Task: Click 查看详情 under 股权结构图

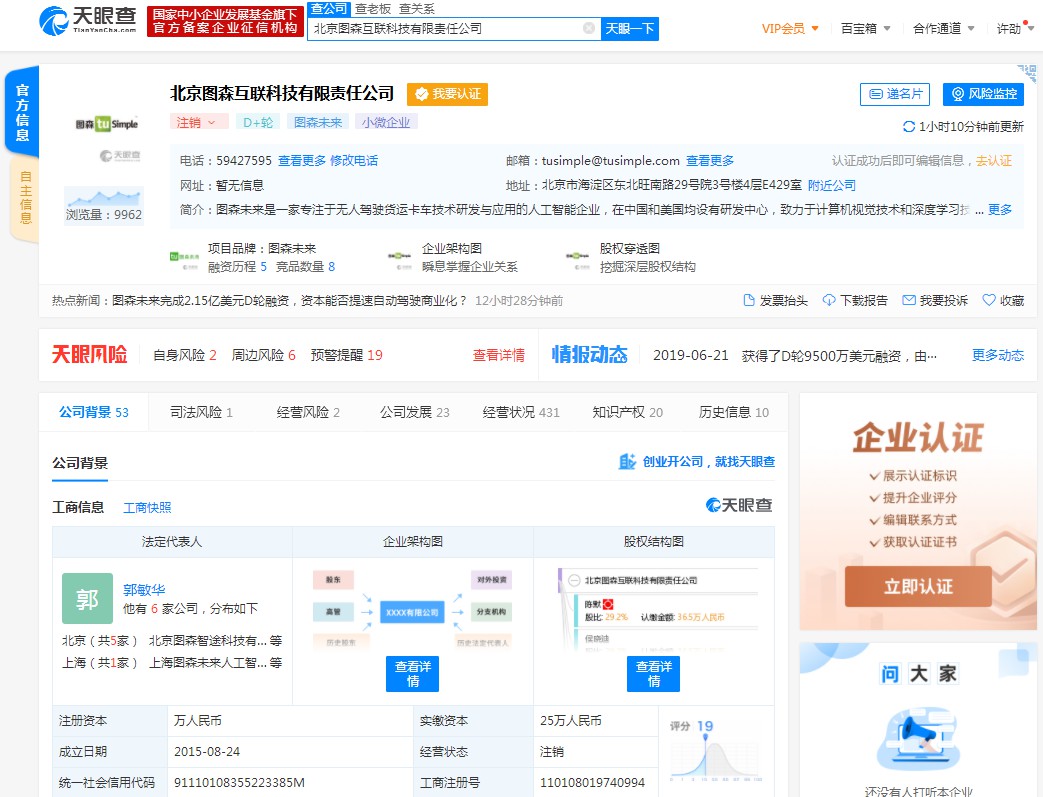Action: coord(653,673)
